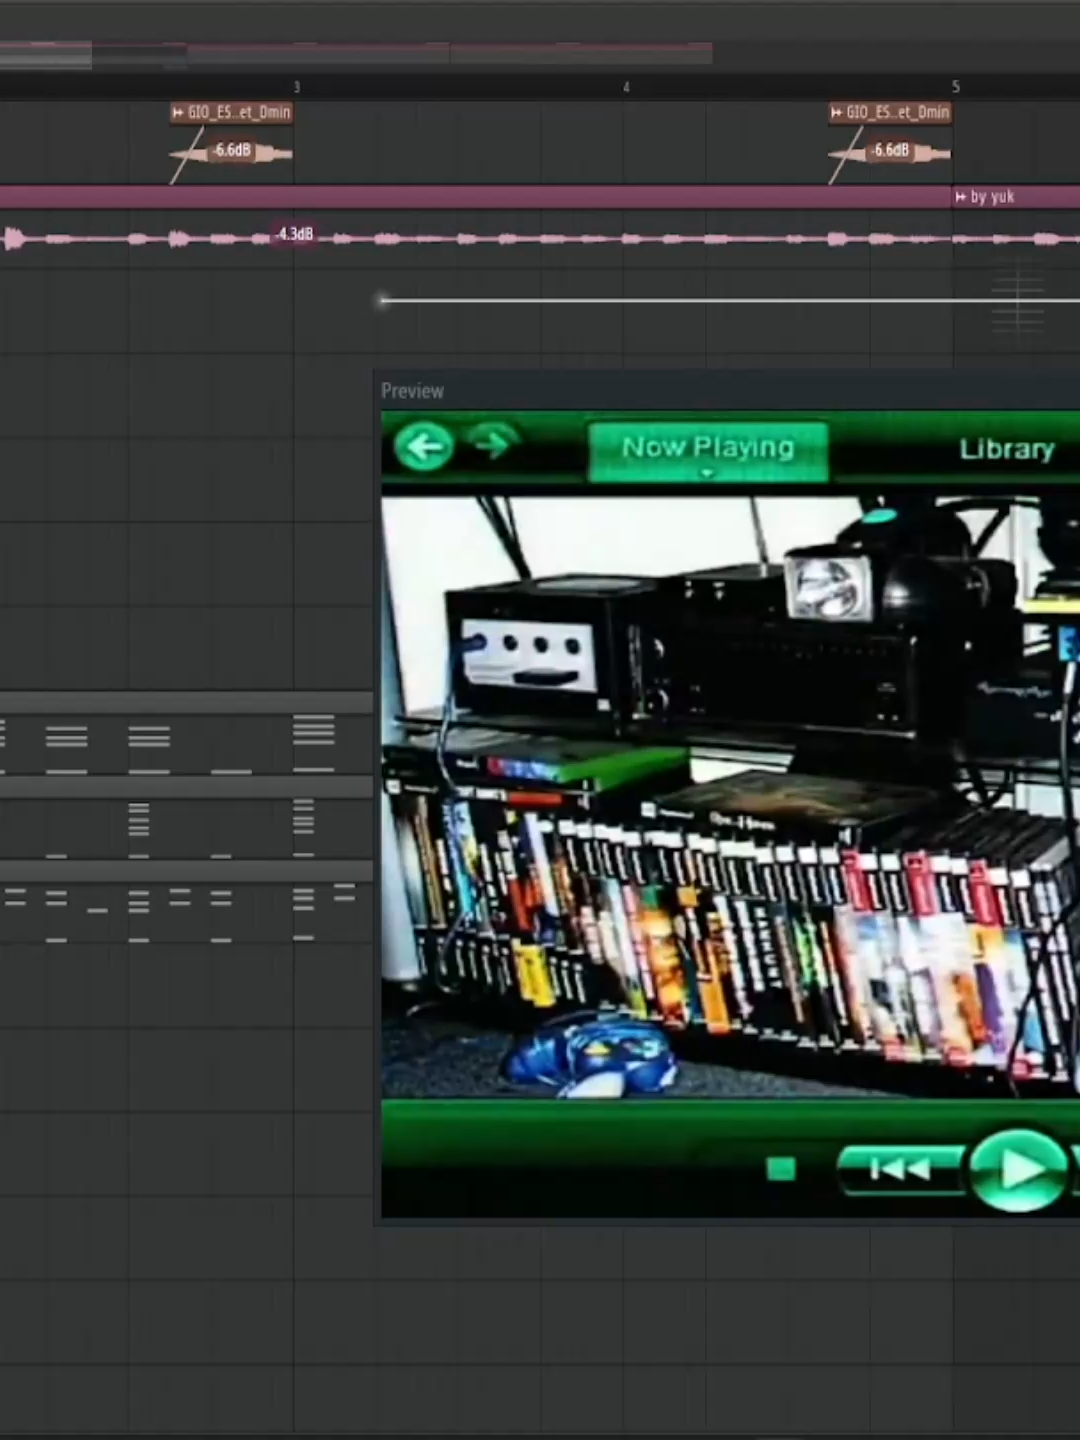This screenshot has width=1080, height=1440.
Task: Click the square Stop button
Action: 781,1169
